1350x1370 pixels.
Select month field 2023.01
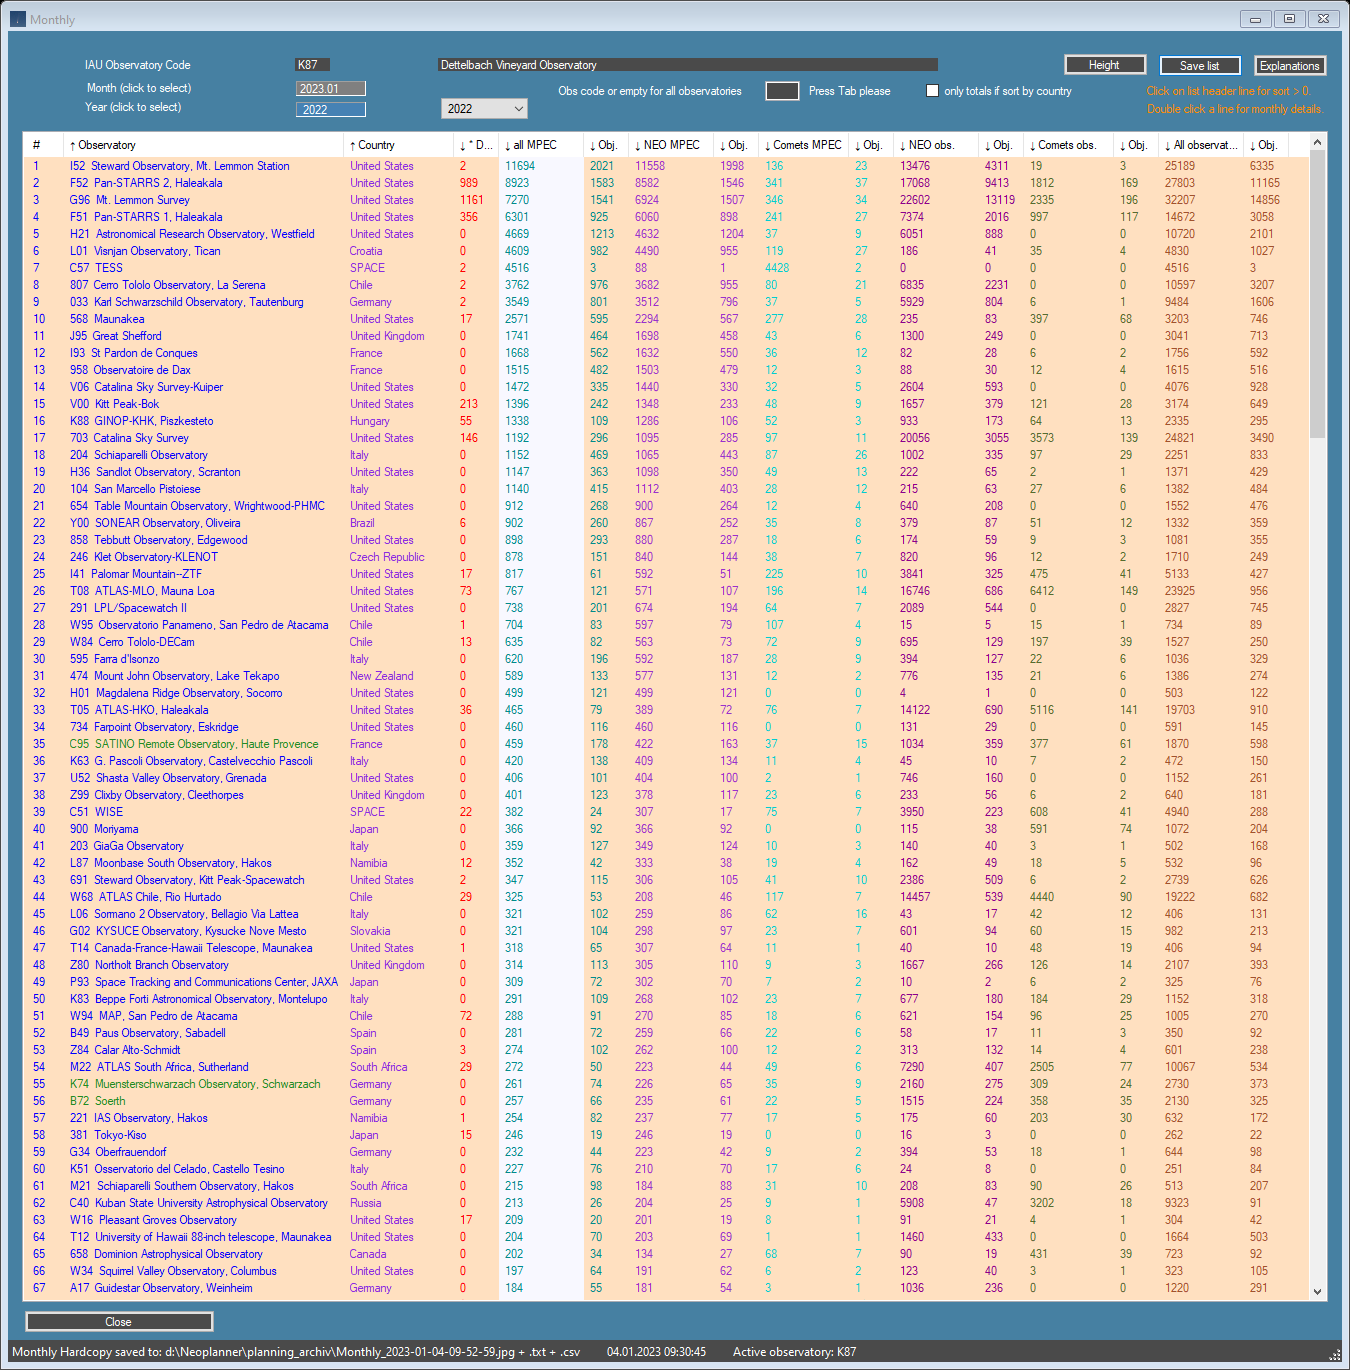tap(331, 89)
